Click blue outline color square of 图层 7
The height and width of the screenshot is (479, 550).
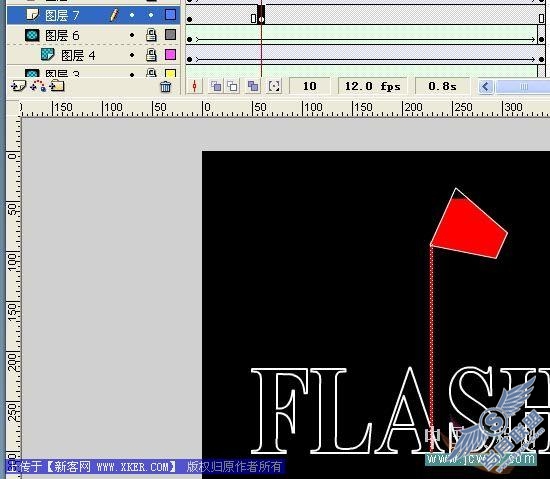[170, 15]
